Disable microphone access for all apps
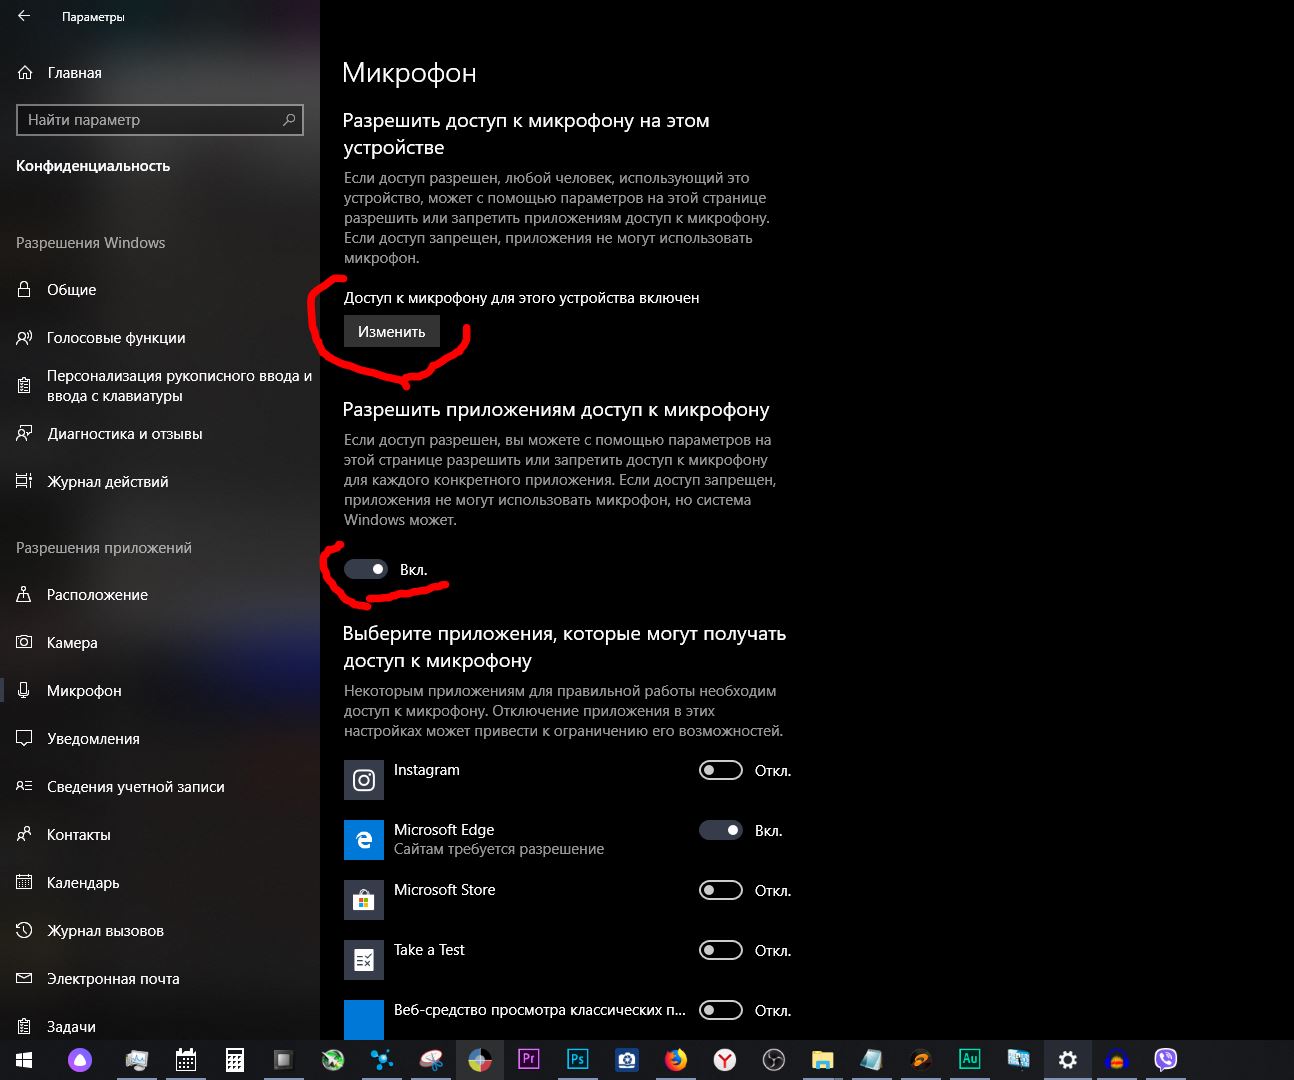Image resolution: width=1294 pixels, height=1080 pixels. point(366,569)
